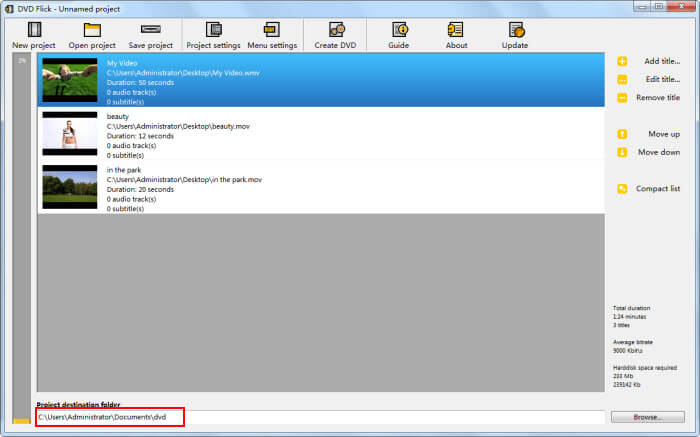Image resolution: width=700 pixels, height=437 pixels.
Task: Click the 'My Video' title name
Action: pyautogui.click(x=122, y=63)
